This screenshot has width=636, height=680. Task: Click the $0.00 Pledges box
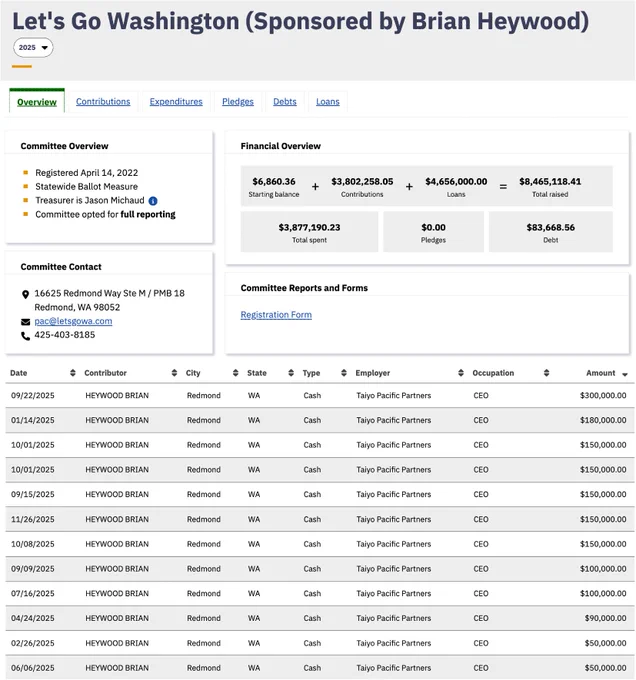(x=434, y=232)
